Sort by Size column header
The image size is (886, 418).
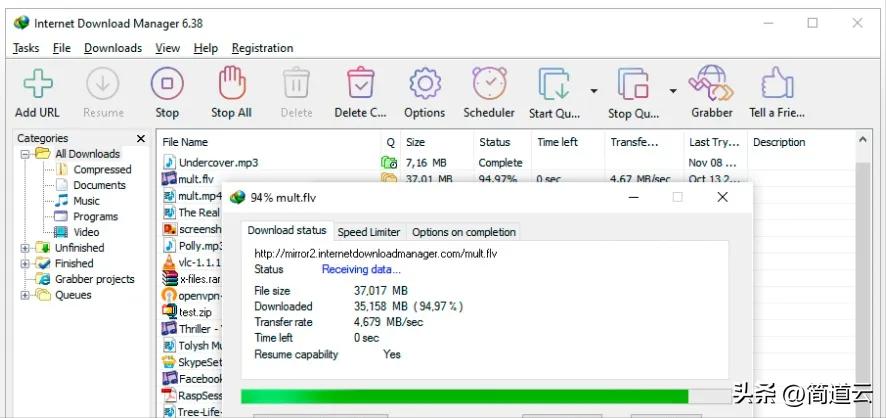437,142
